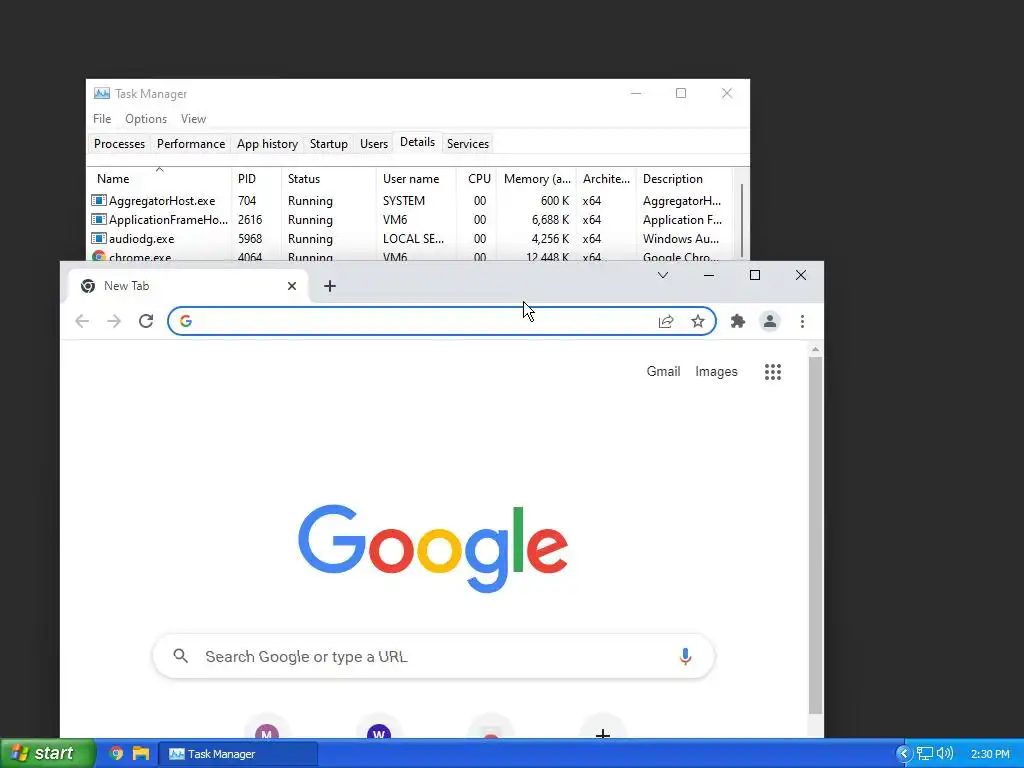Switch to the Services tab
This screenshot has width=1024, height=768.
[468, 144]
